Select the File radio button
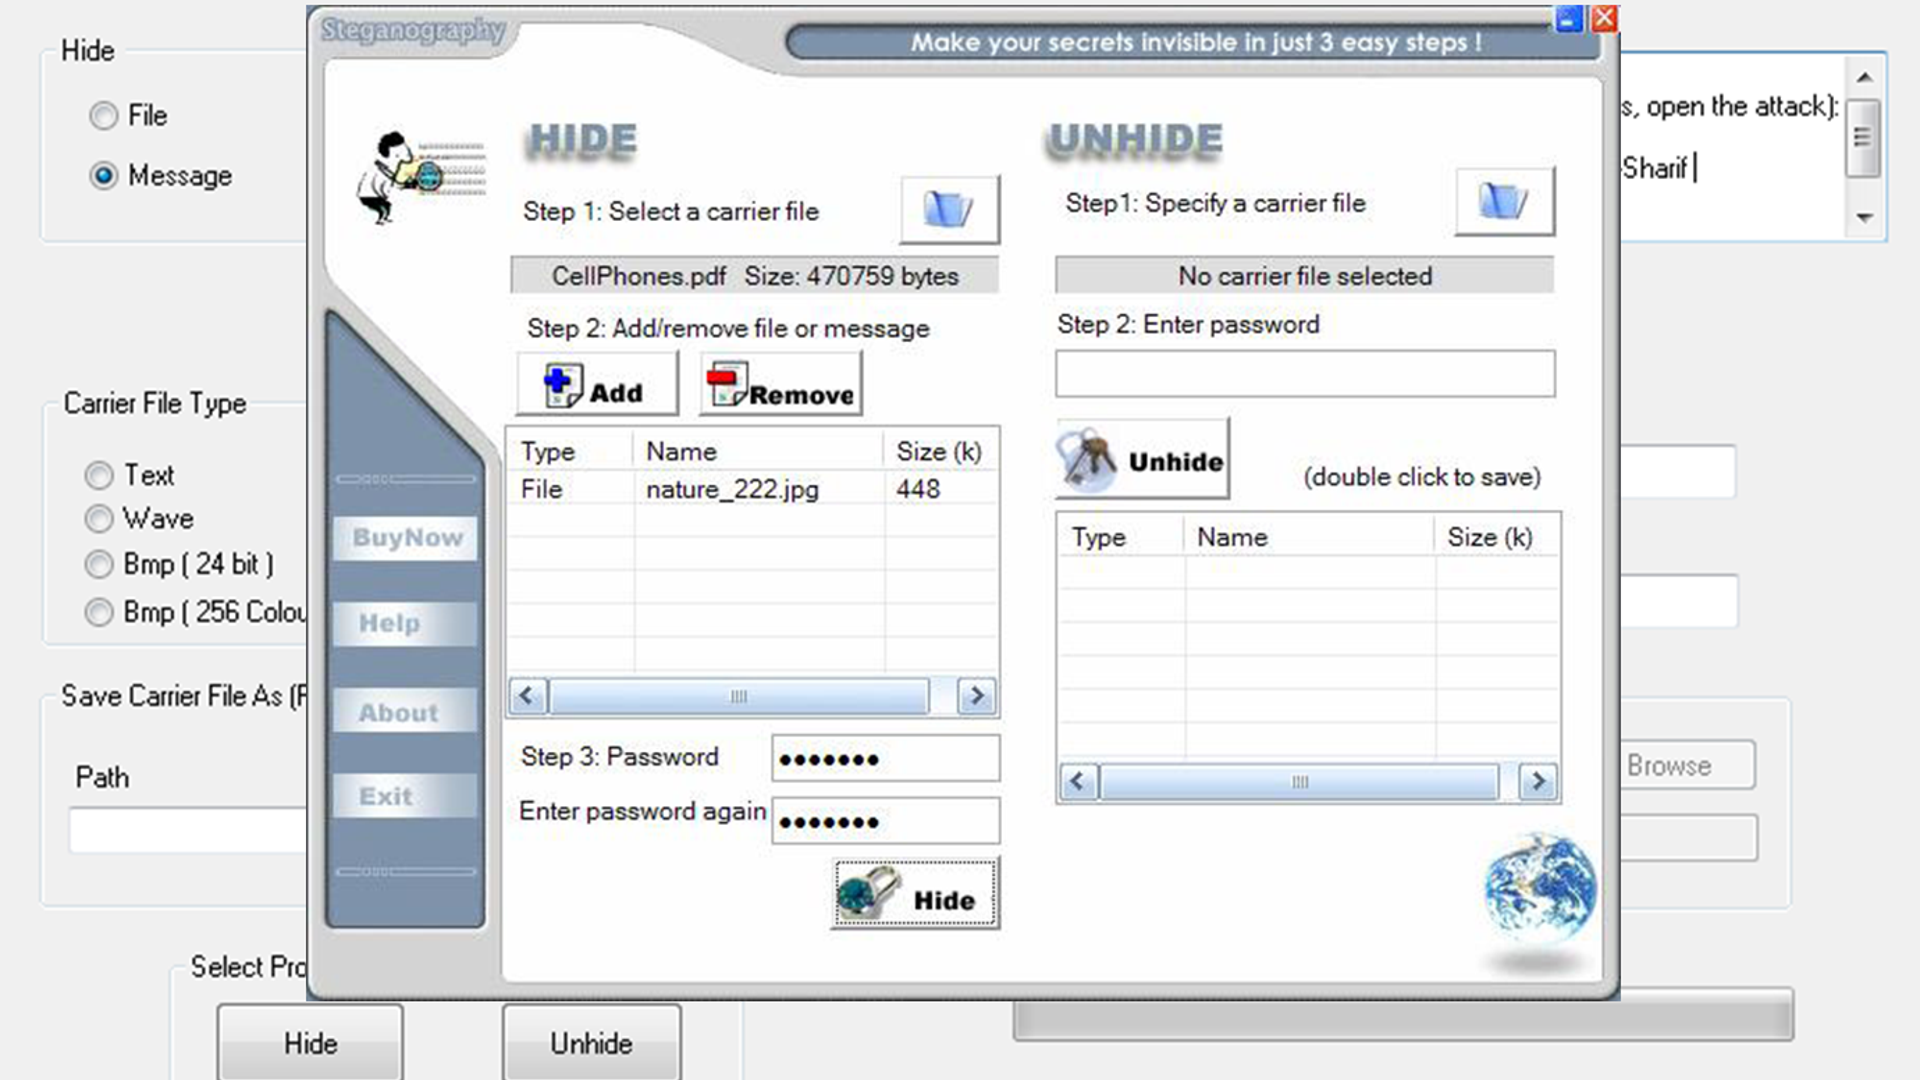The width and height of the screenshot is (1920, 1080). tap(103, 116)
